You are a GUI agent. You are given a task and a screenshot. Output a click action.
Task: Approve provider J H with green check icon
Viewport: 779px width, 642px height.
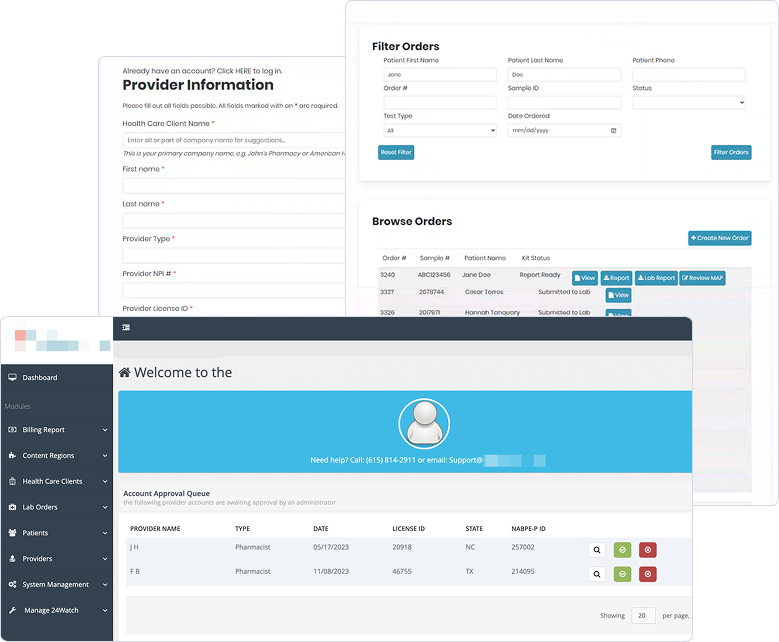pos(622,550)
